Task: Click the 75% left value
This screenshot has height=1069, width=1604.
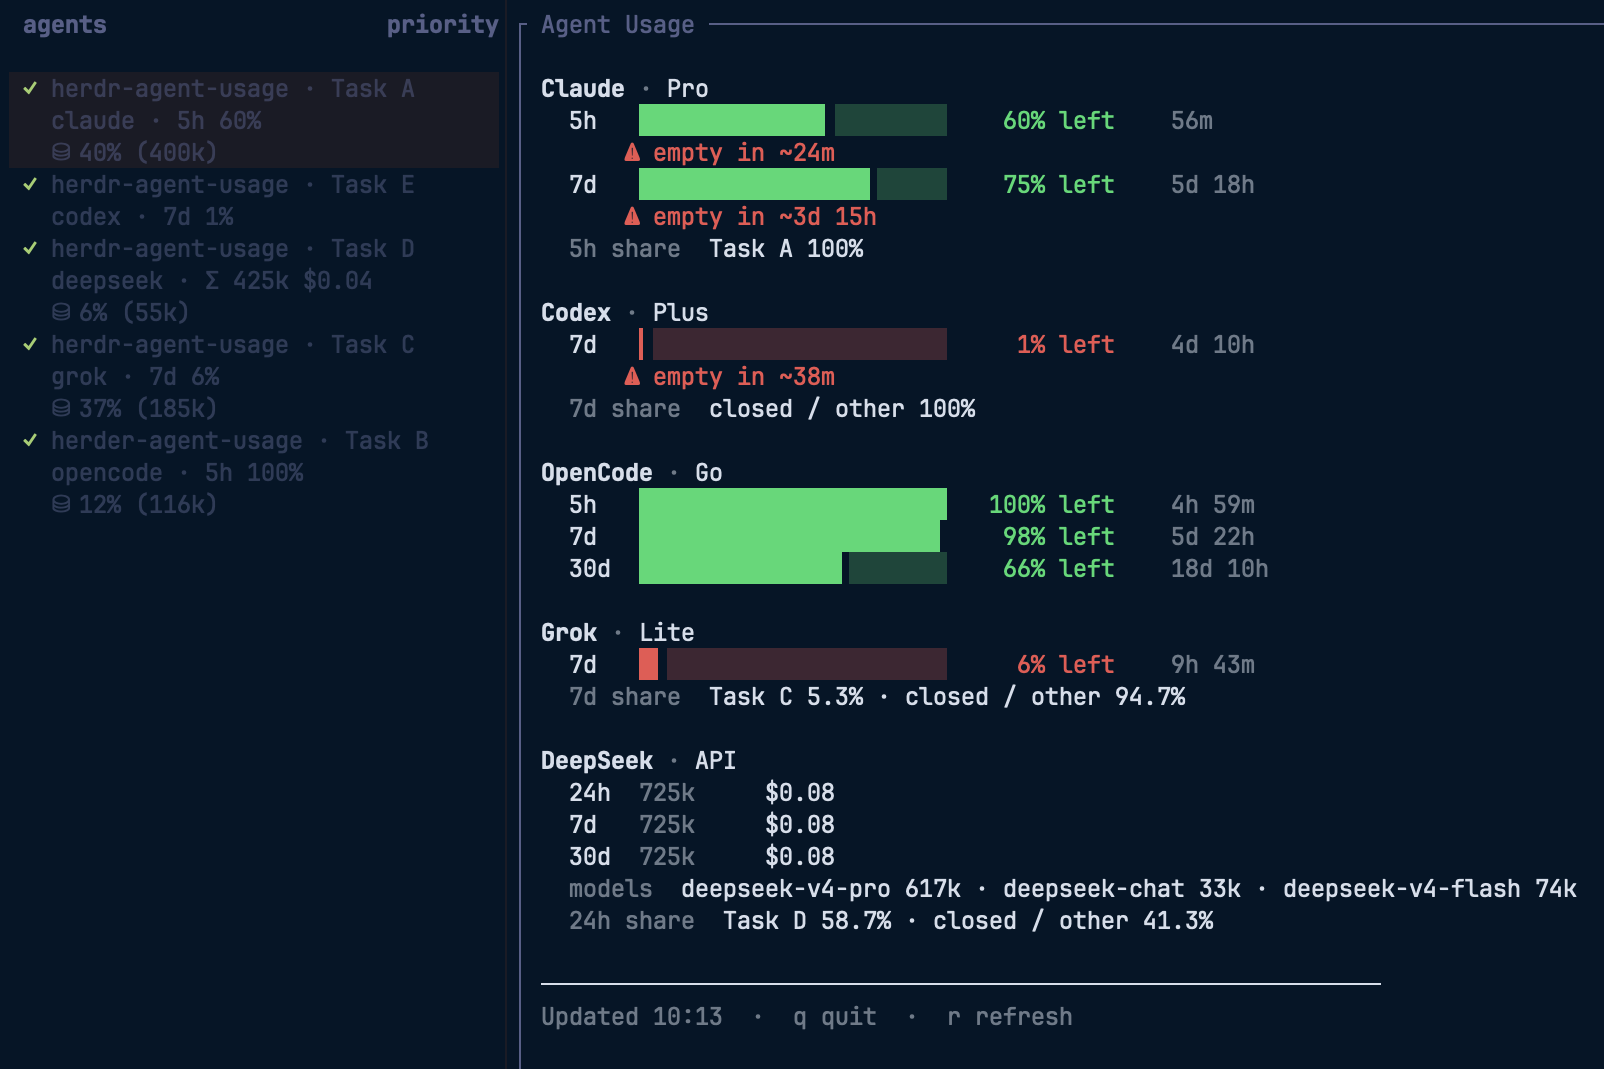Action: tap(1059, 185)
